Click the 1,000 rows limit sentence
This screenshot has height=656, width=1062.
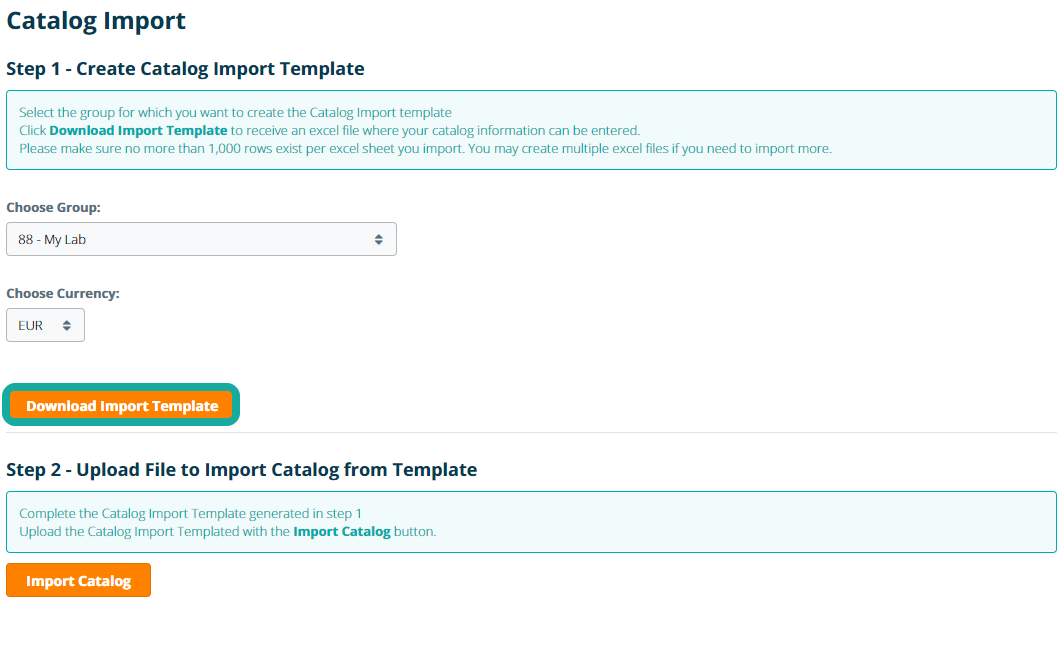click(x=425, y=149)
